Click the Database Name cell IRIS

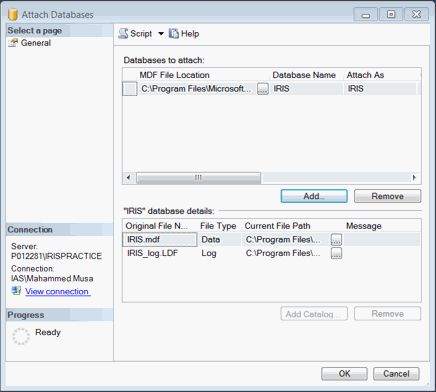(x=306, y=89)
